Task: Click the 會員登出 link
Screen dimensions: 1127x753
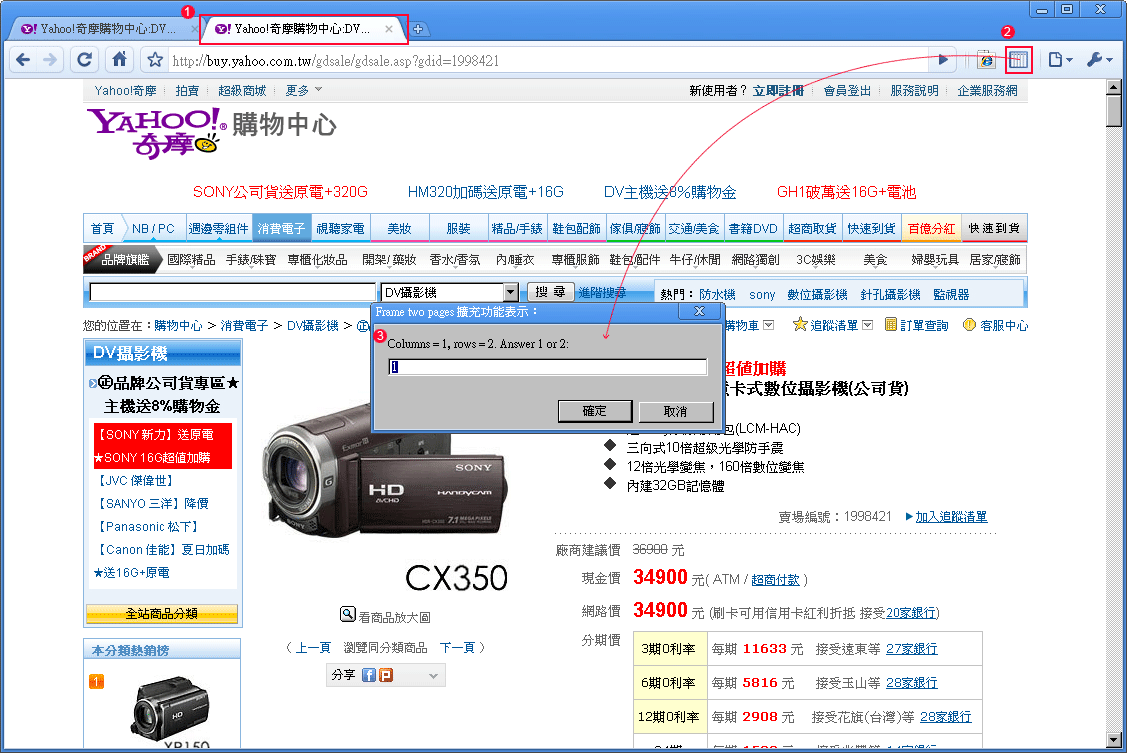Action: point(847,91)
